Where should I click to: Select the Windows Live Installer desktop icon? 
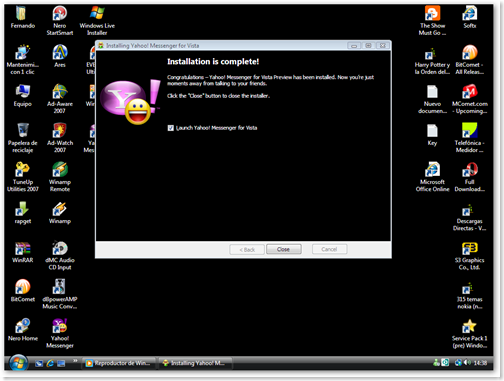coord(97,21)
